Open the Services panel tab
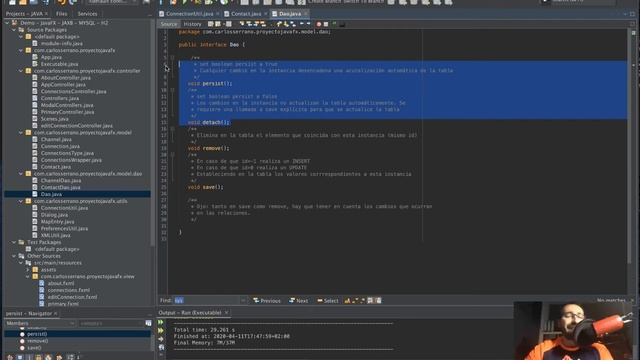 point(87,14)
